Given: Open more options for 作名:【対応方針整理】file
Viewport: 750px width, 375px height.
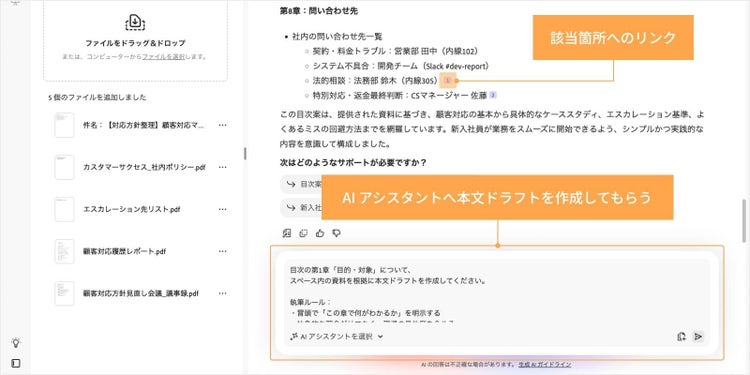Looking at the screenshot, I should [x=222, y=125].
